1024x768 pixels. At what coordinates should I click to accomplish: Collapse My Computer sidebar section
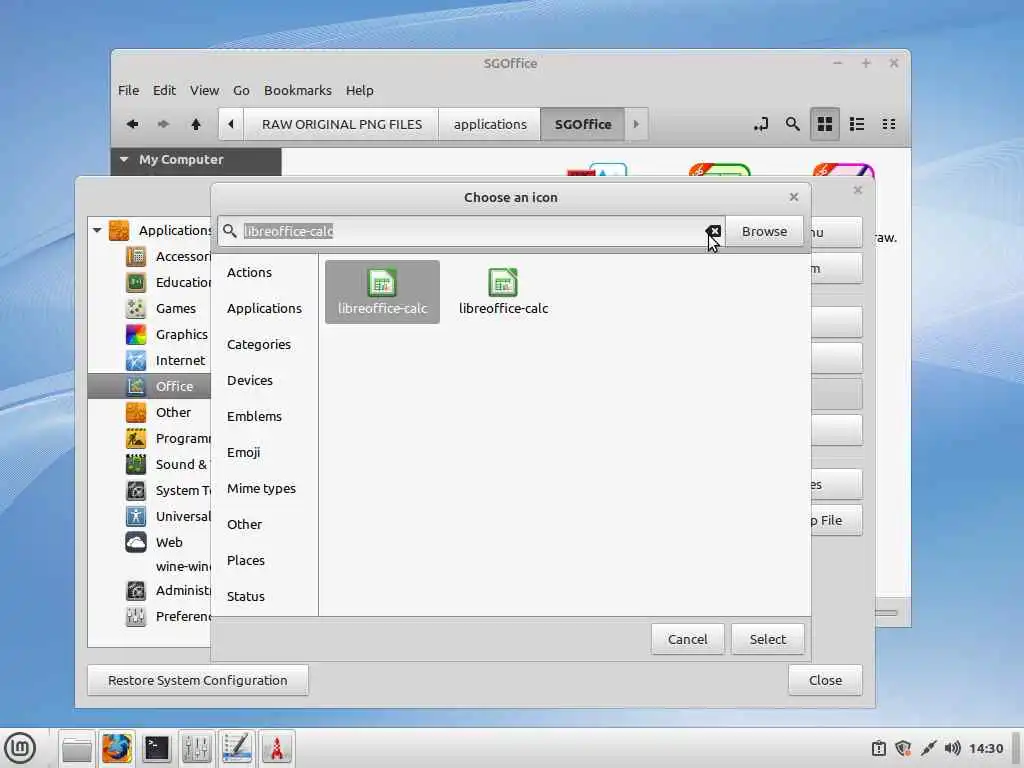[123, 159]
